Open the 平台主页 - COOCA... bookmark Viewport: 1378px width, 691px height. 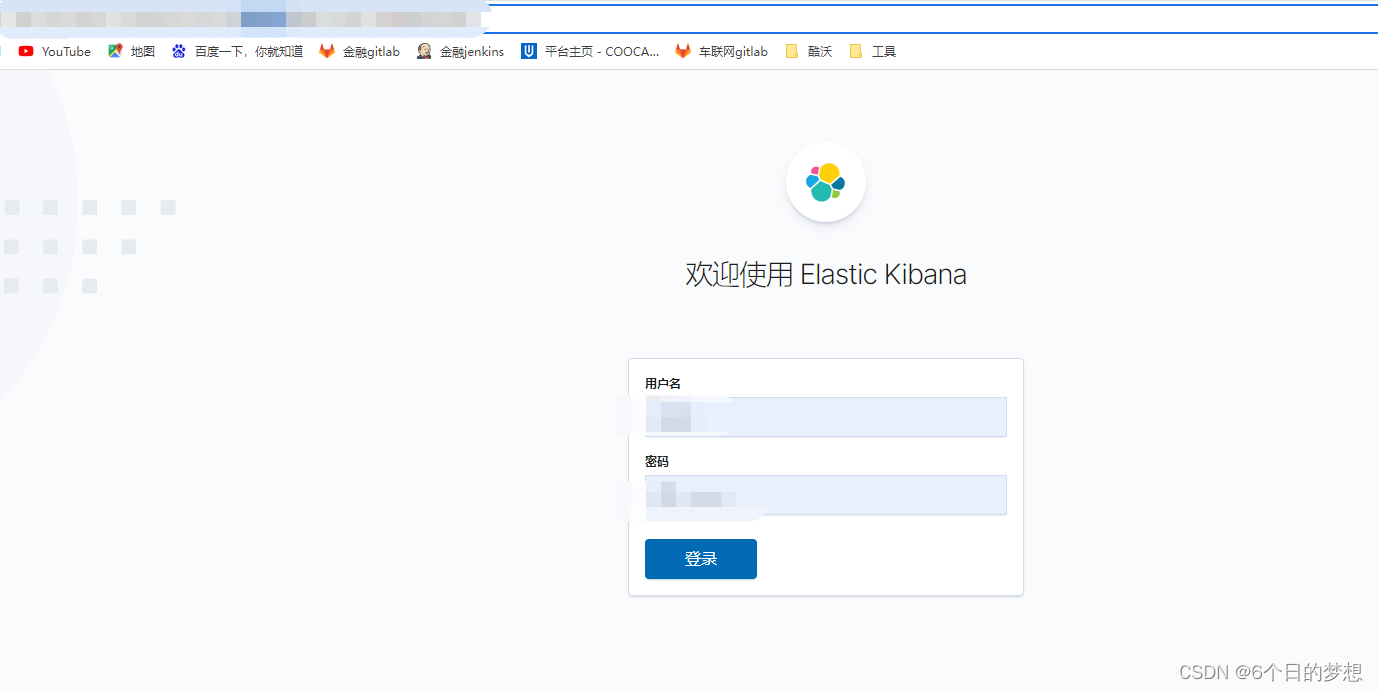(590, 51)
